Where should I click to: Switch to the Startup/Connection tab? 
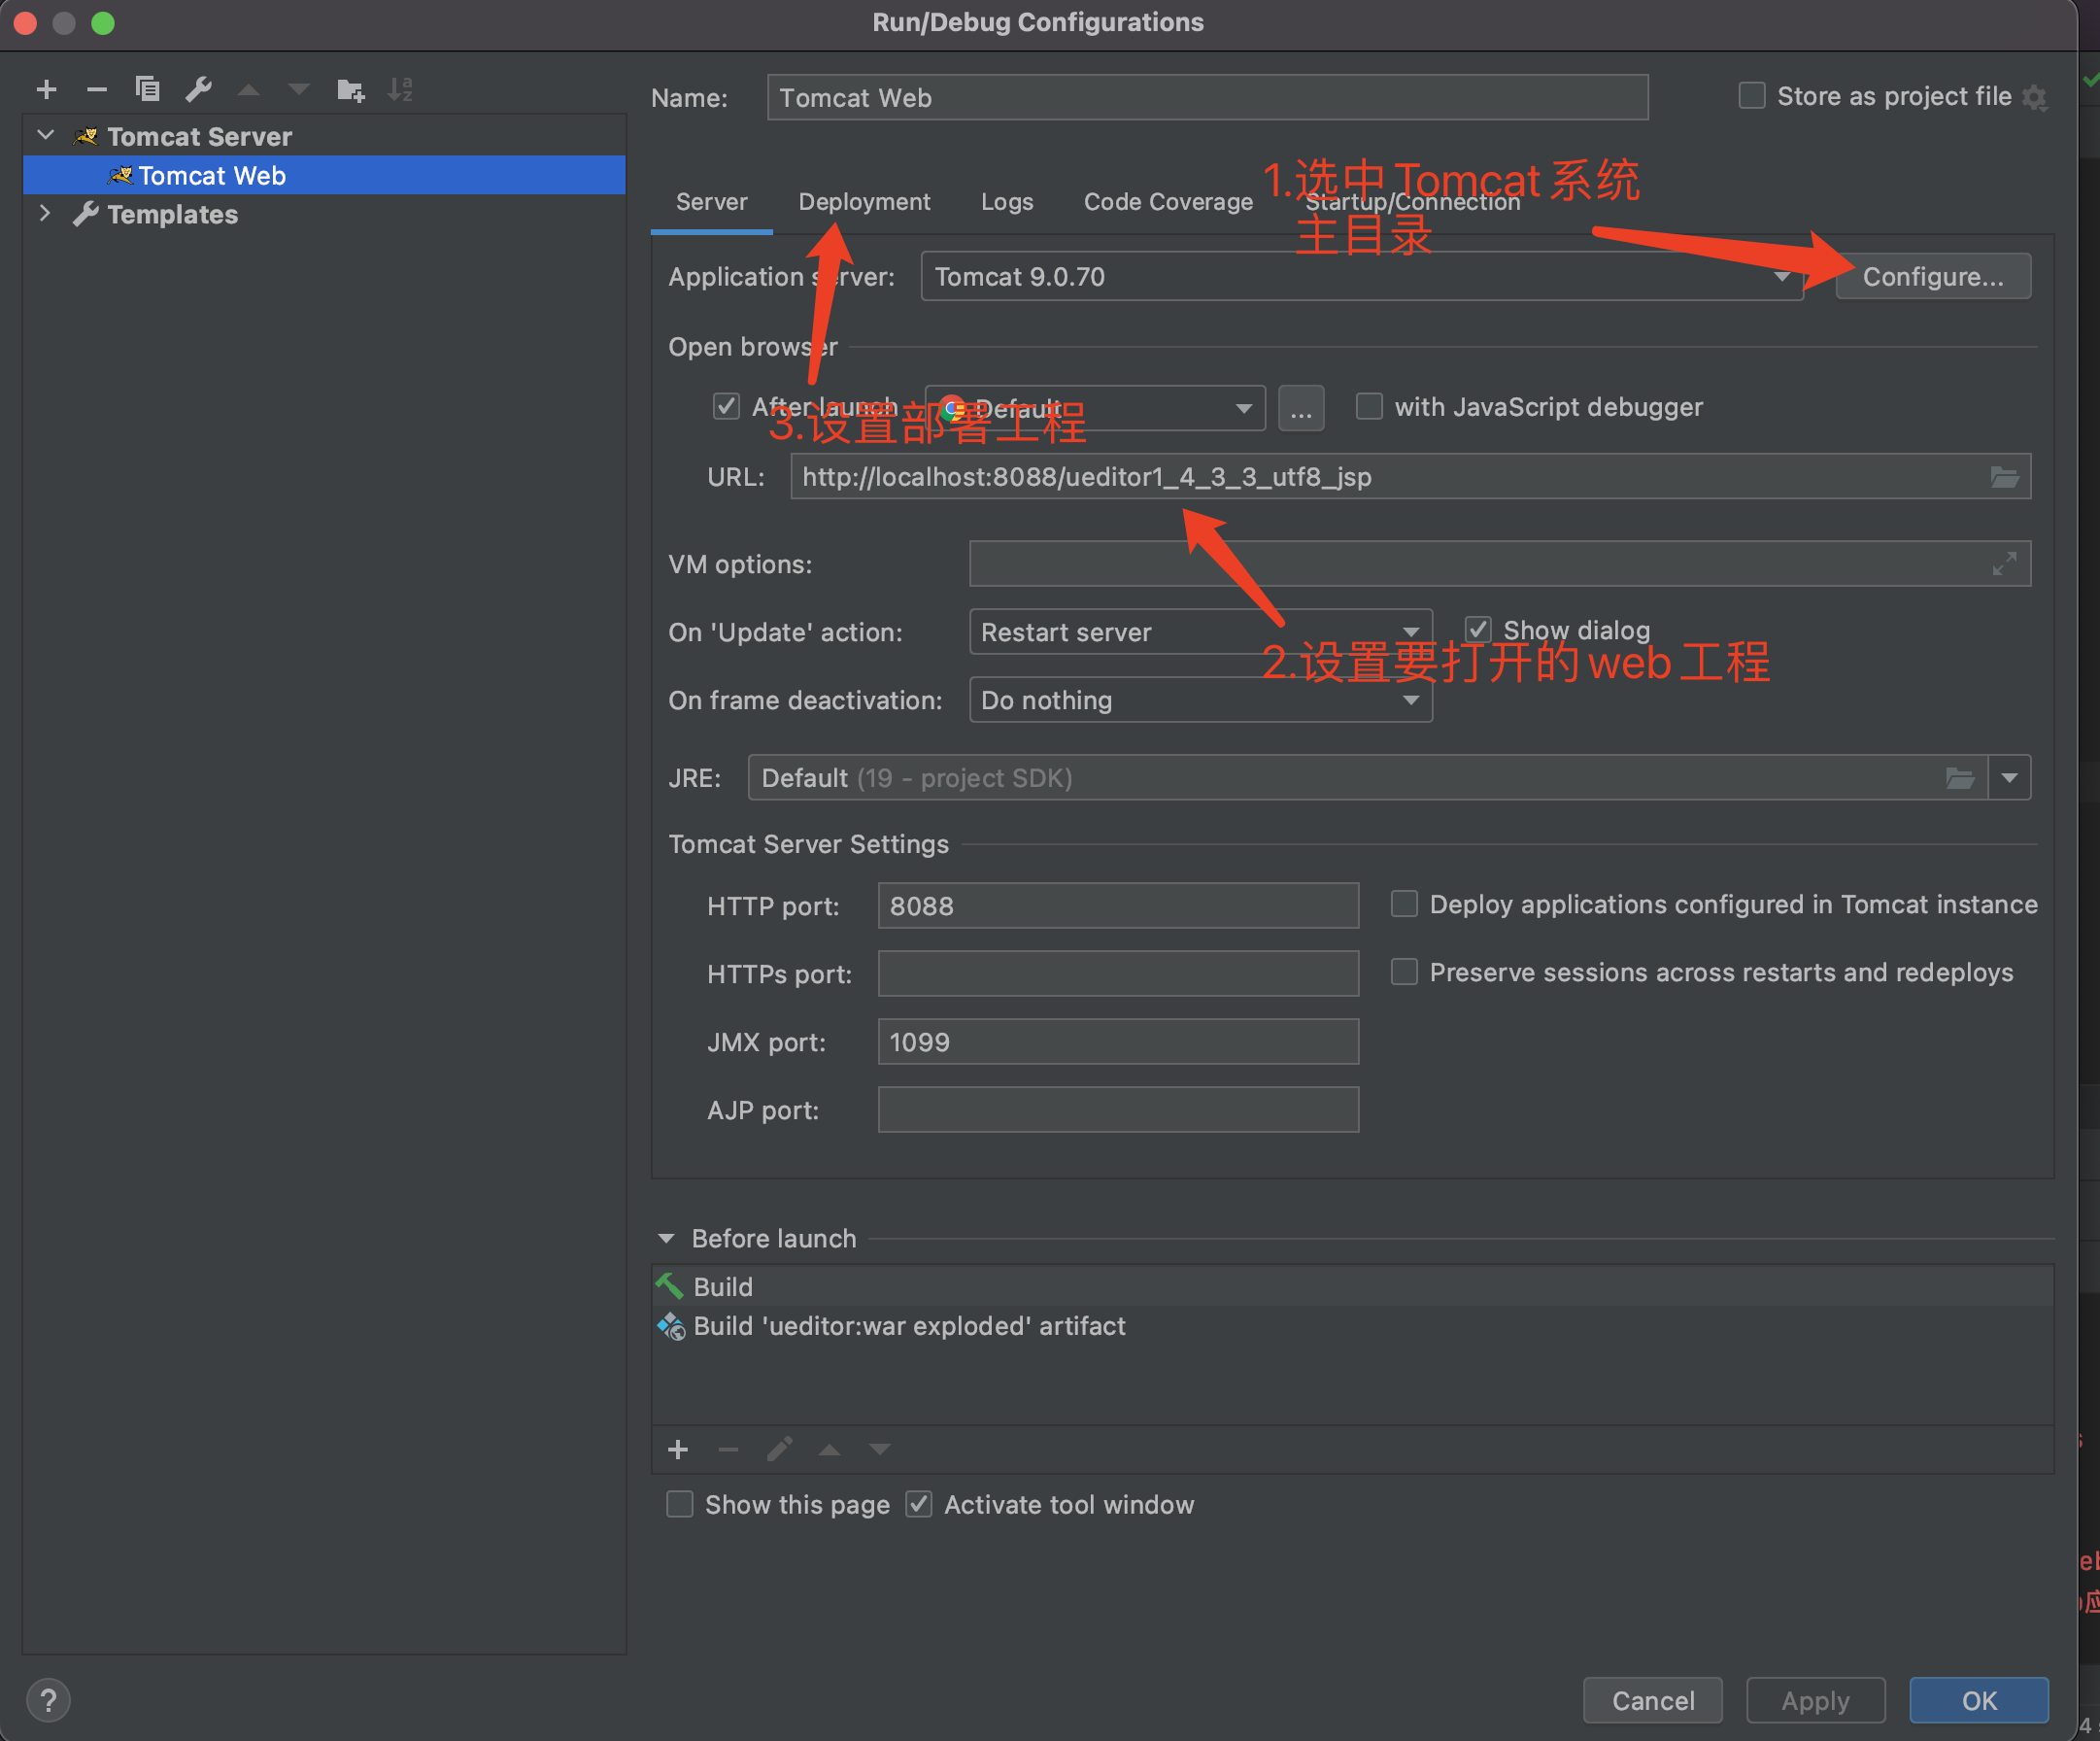point(1412,202)
